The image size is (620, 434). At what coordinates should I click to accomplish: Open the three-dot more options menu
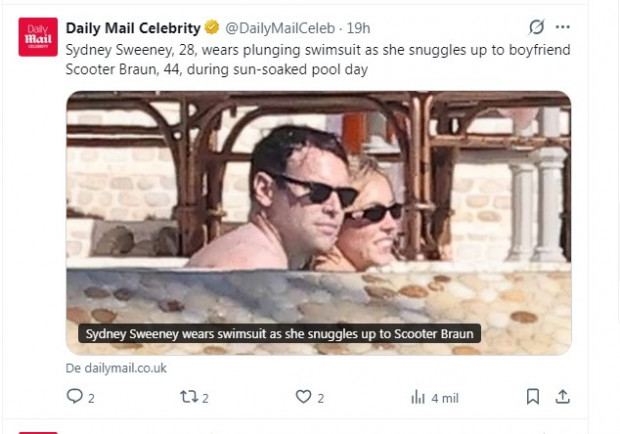[562, 27]
